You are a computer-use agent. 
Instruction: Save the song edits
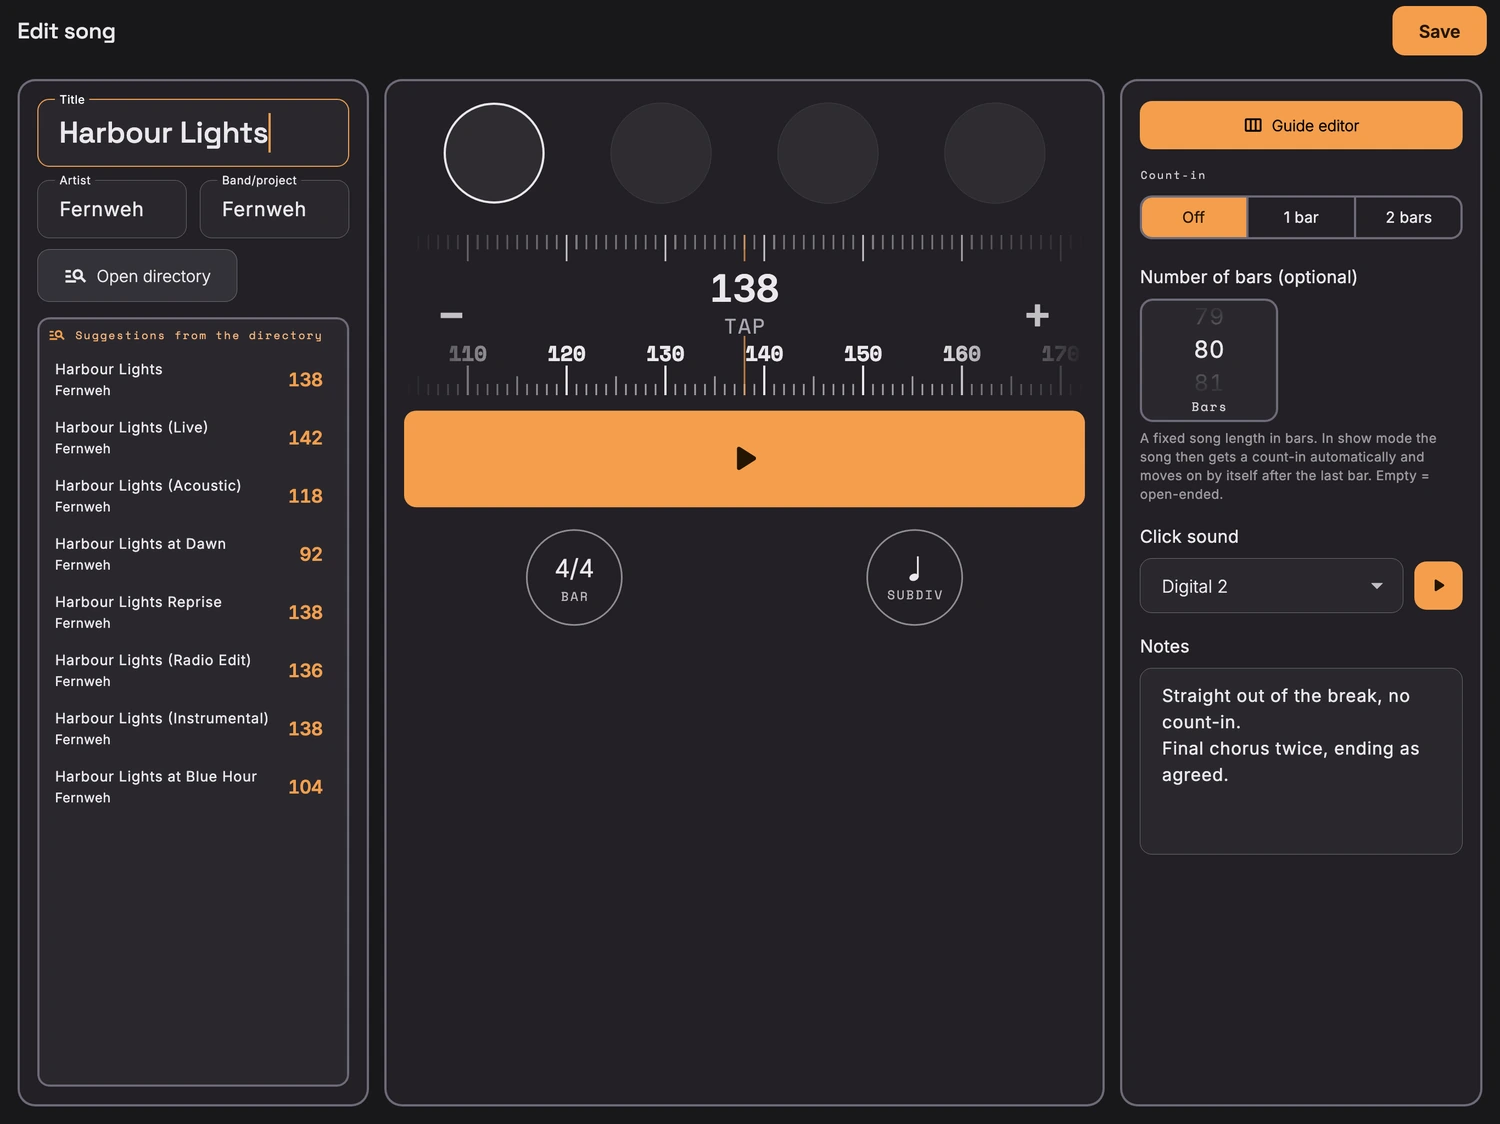1439,31
